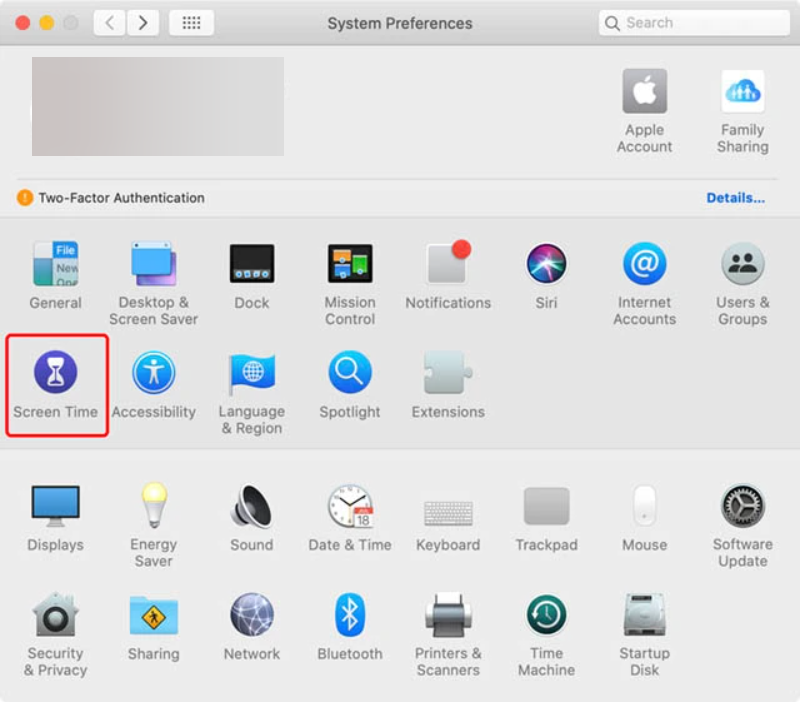Click Details link for Two-Factor Authentication
The width and height of the screenshot is (800, 702).
736,198
